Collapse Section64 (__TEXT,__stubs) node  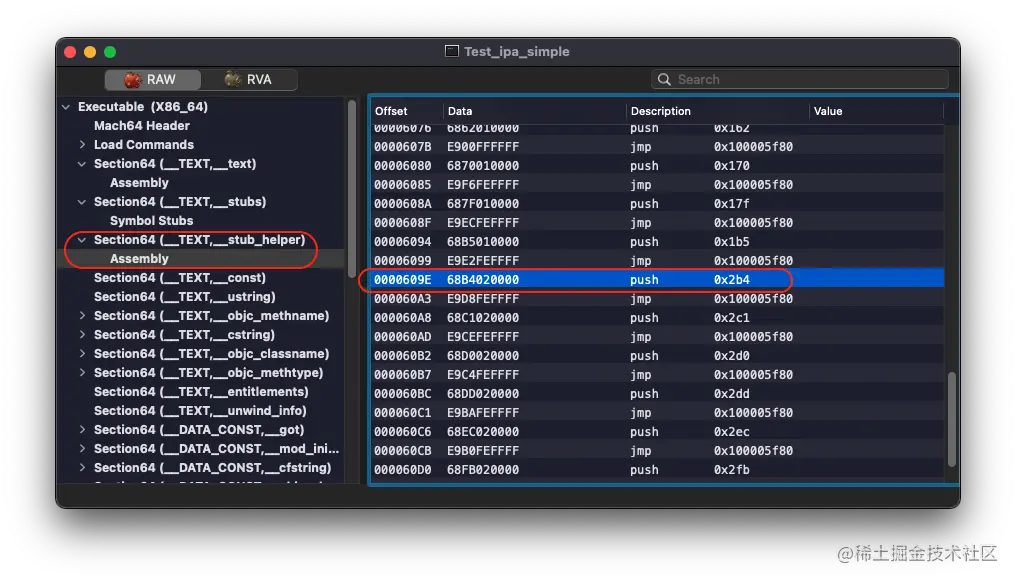coord(82,202)
